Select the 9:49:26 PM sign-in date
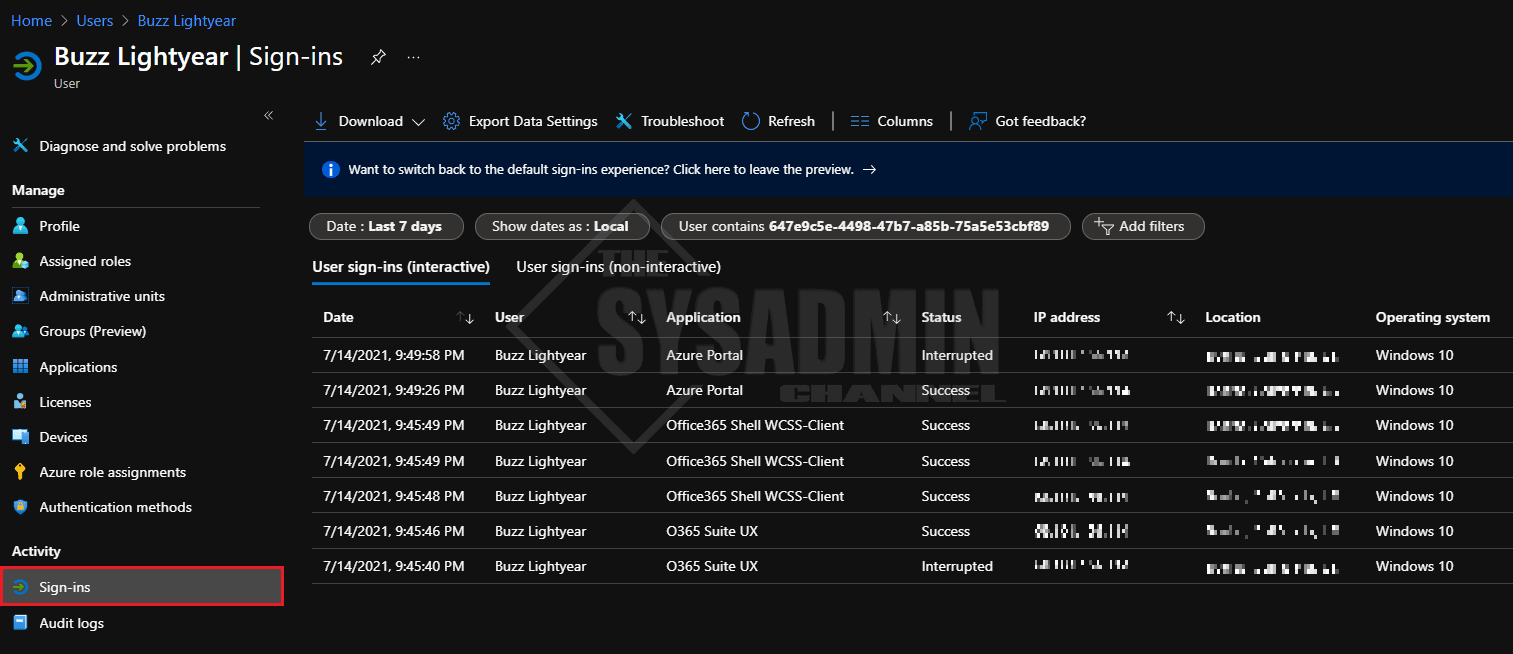 click(x=393, y=390)
